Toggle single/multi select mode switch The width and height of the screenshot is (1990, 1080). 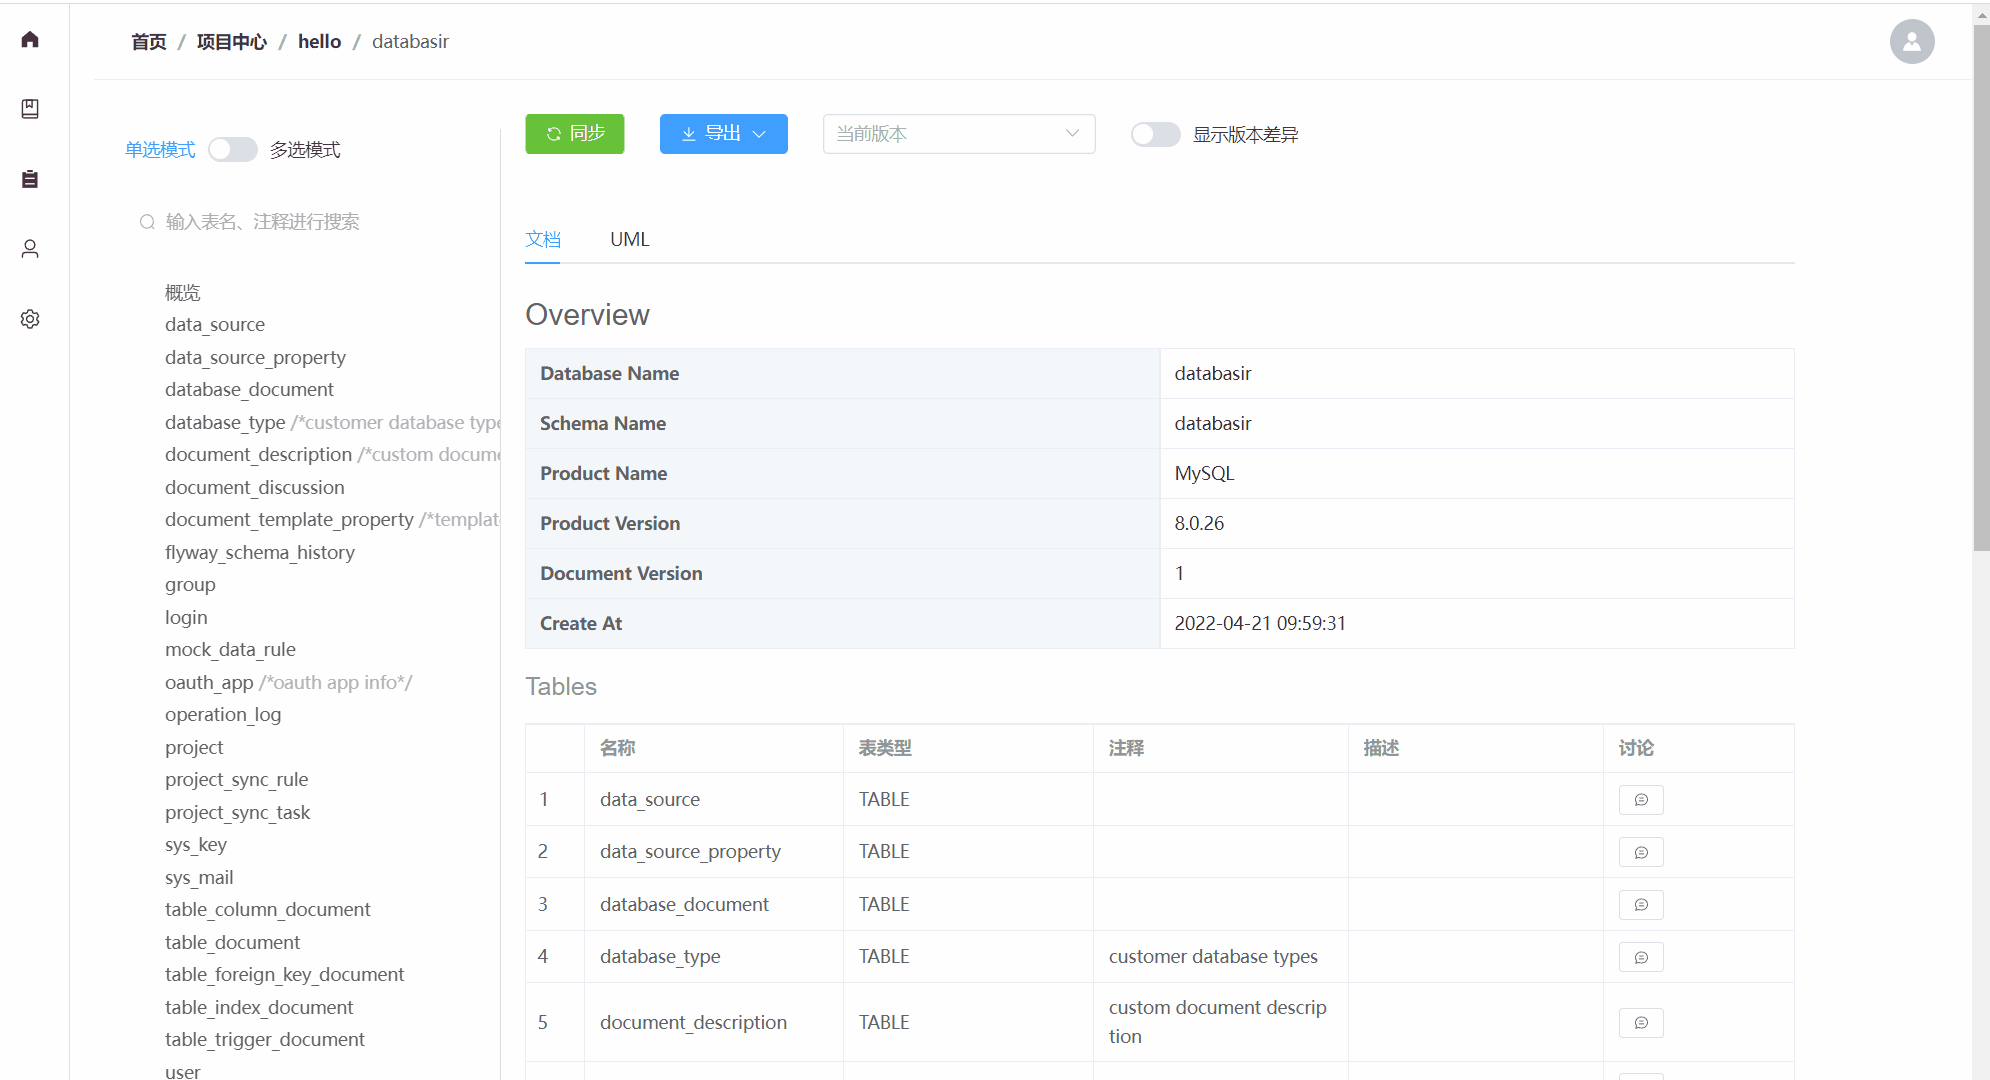tap(232, 150)
